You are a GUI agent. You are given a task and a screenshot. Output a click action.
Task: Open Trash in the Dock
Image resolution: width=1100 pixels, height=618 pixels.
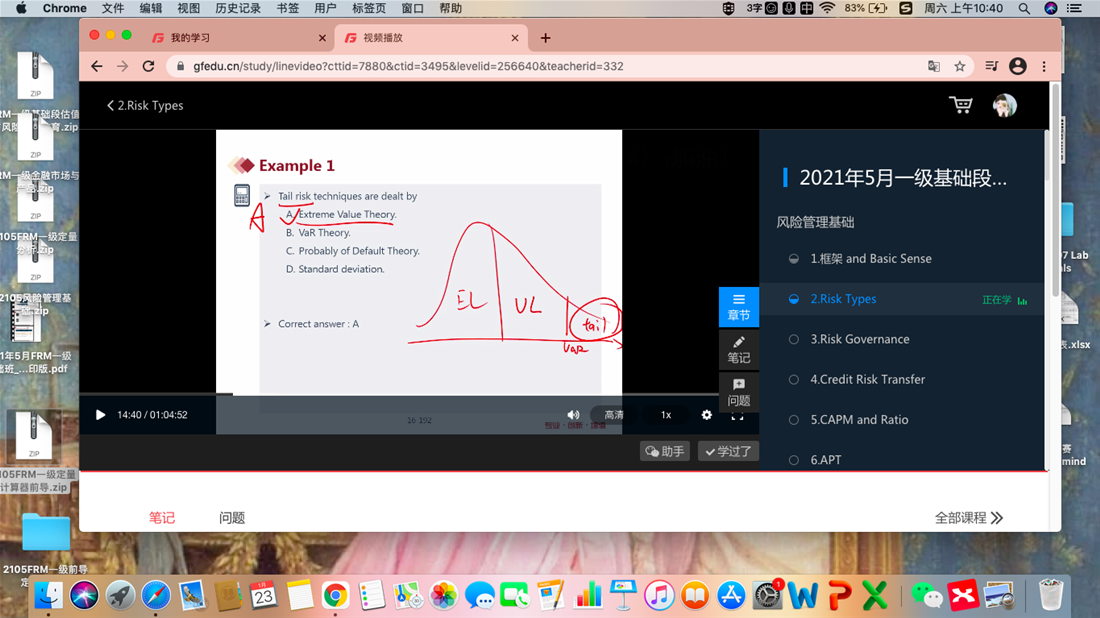(1050, 596)
